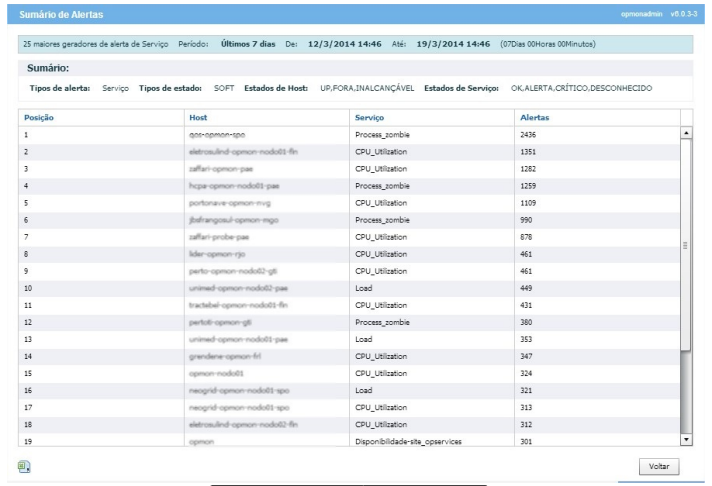Click the Últimos 7 dias period text
Viewport: 712px width, 486px height.
point(247,44)
